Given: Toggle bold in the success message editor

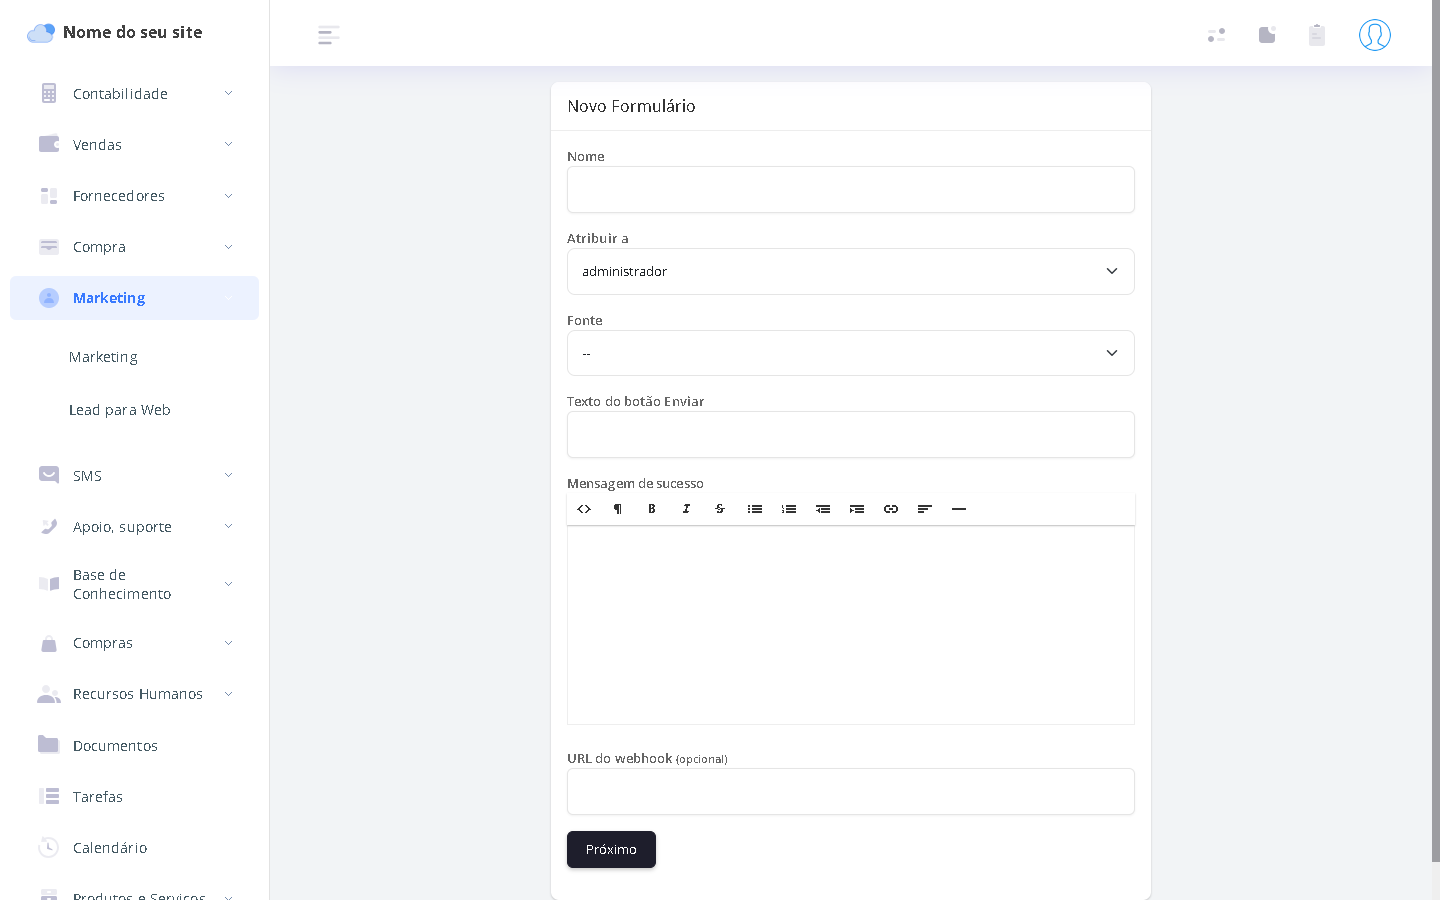Looking at the screenshot, I should pyautogui.click(x=652, y=509).
